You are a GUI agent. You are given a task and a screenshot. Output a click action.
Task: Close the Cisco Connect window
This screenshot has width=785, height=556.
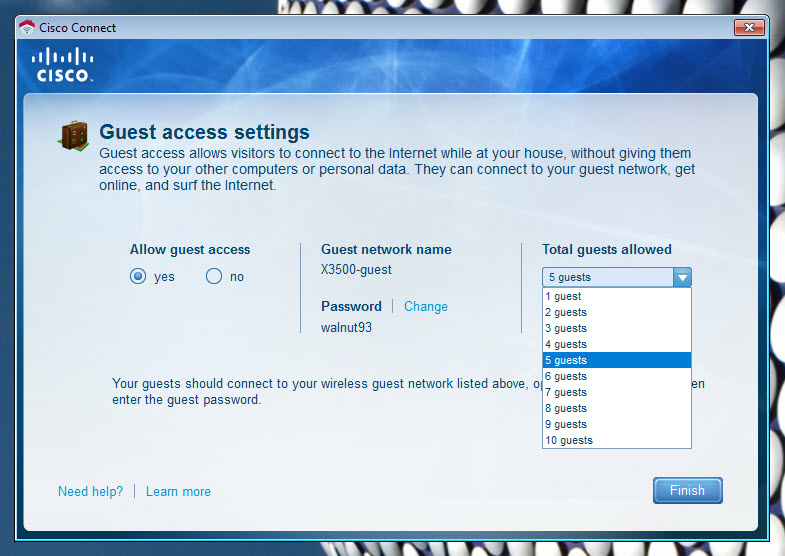[x=749, y=28]
